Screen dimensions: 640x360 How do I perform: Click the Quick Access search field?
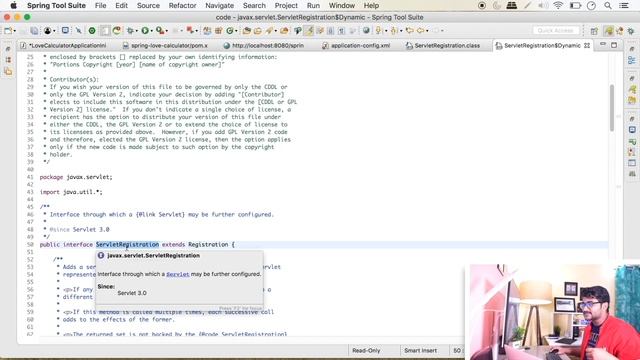click(556, 31)
